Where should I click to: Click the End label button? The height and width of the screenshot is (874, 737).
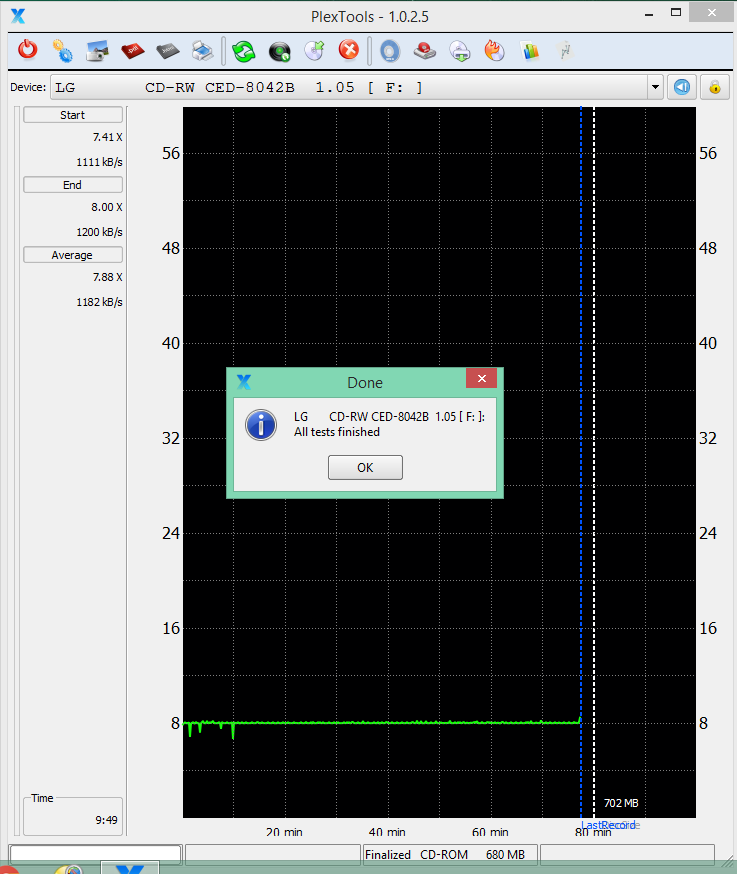[72, 184]
